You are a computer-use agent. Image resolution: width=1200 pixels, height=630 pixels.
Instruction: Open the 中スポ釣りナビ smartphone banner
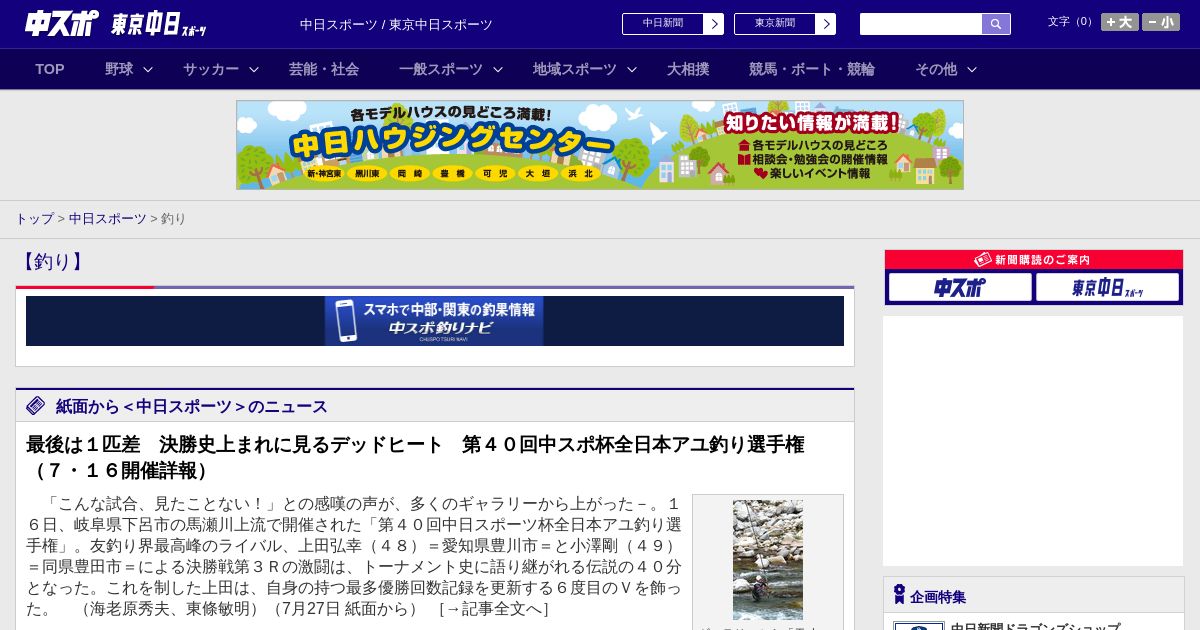(434, 321)
